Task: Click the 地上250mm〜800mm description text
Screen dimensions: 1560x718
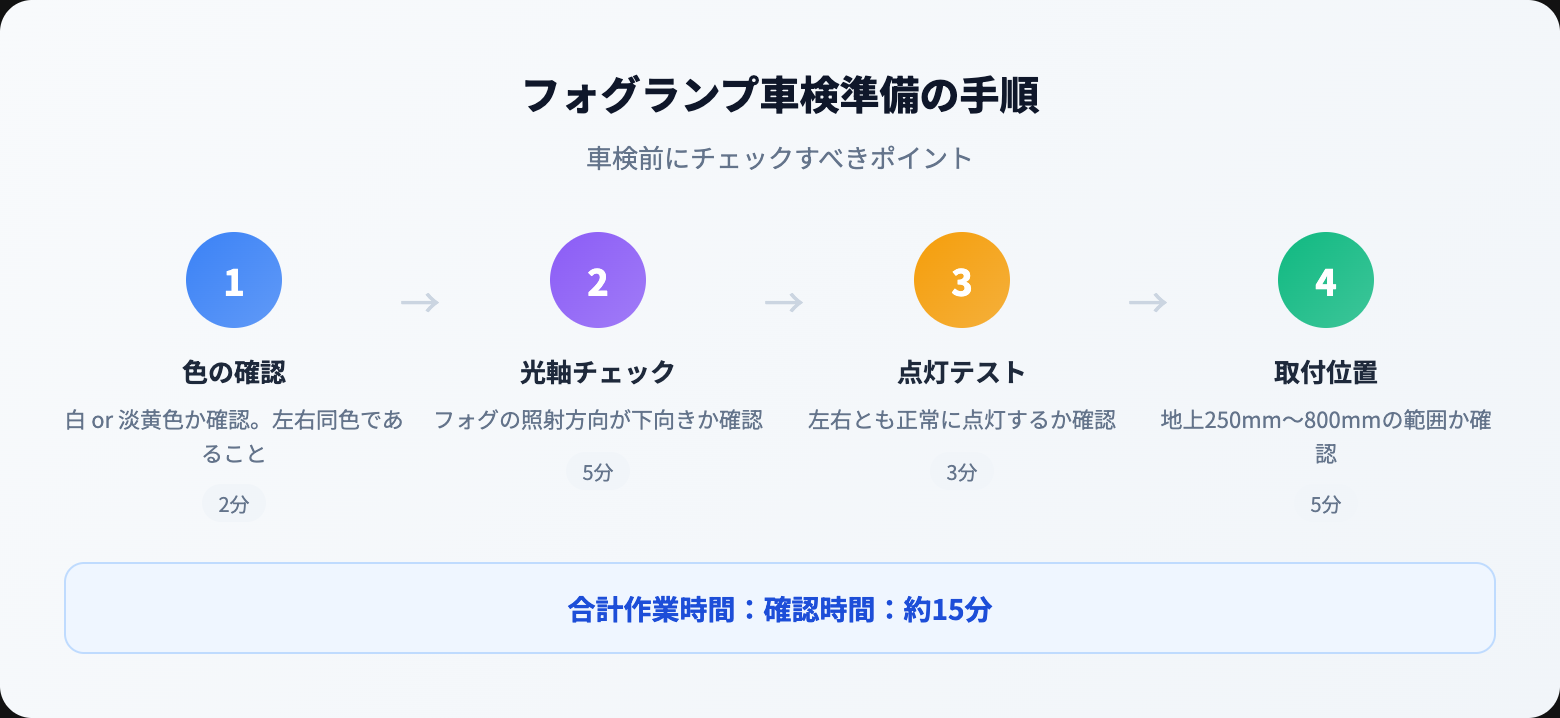Action: (x=1326, y=437)
